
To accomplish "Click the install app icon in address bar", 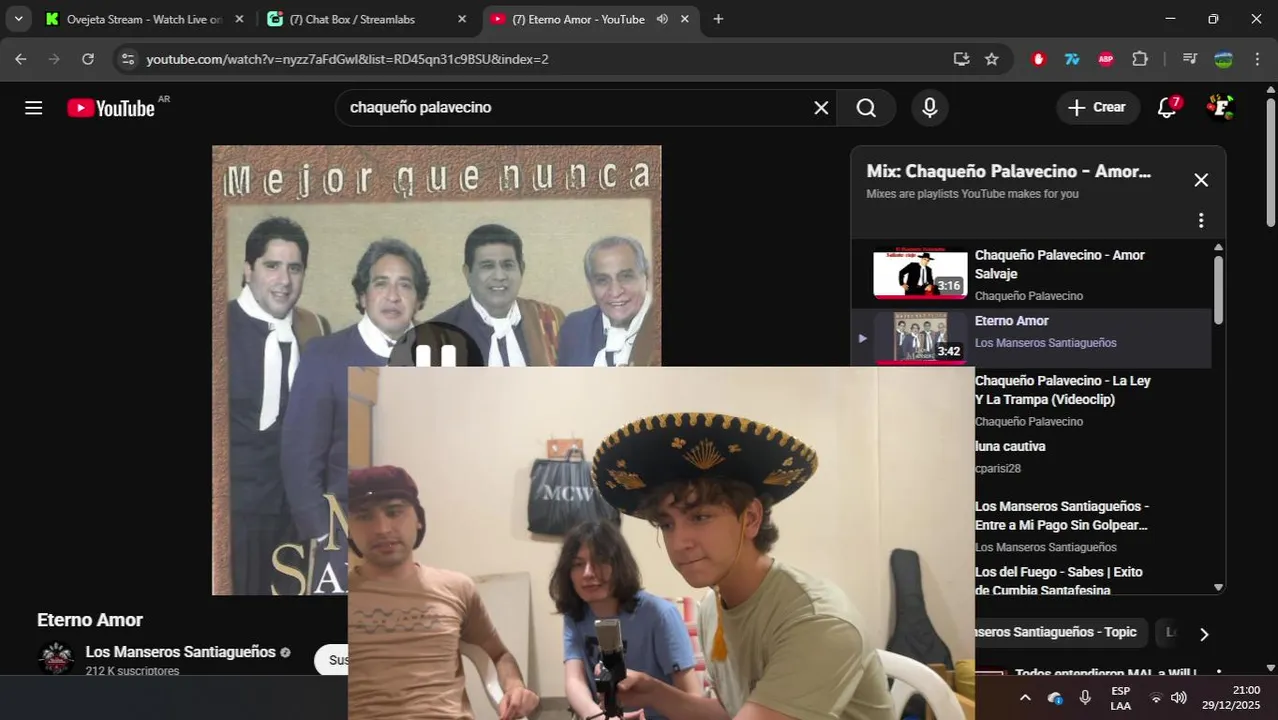I will pyautogui.click(x=961, y=59).
